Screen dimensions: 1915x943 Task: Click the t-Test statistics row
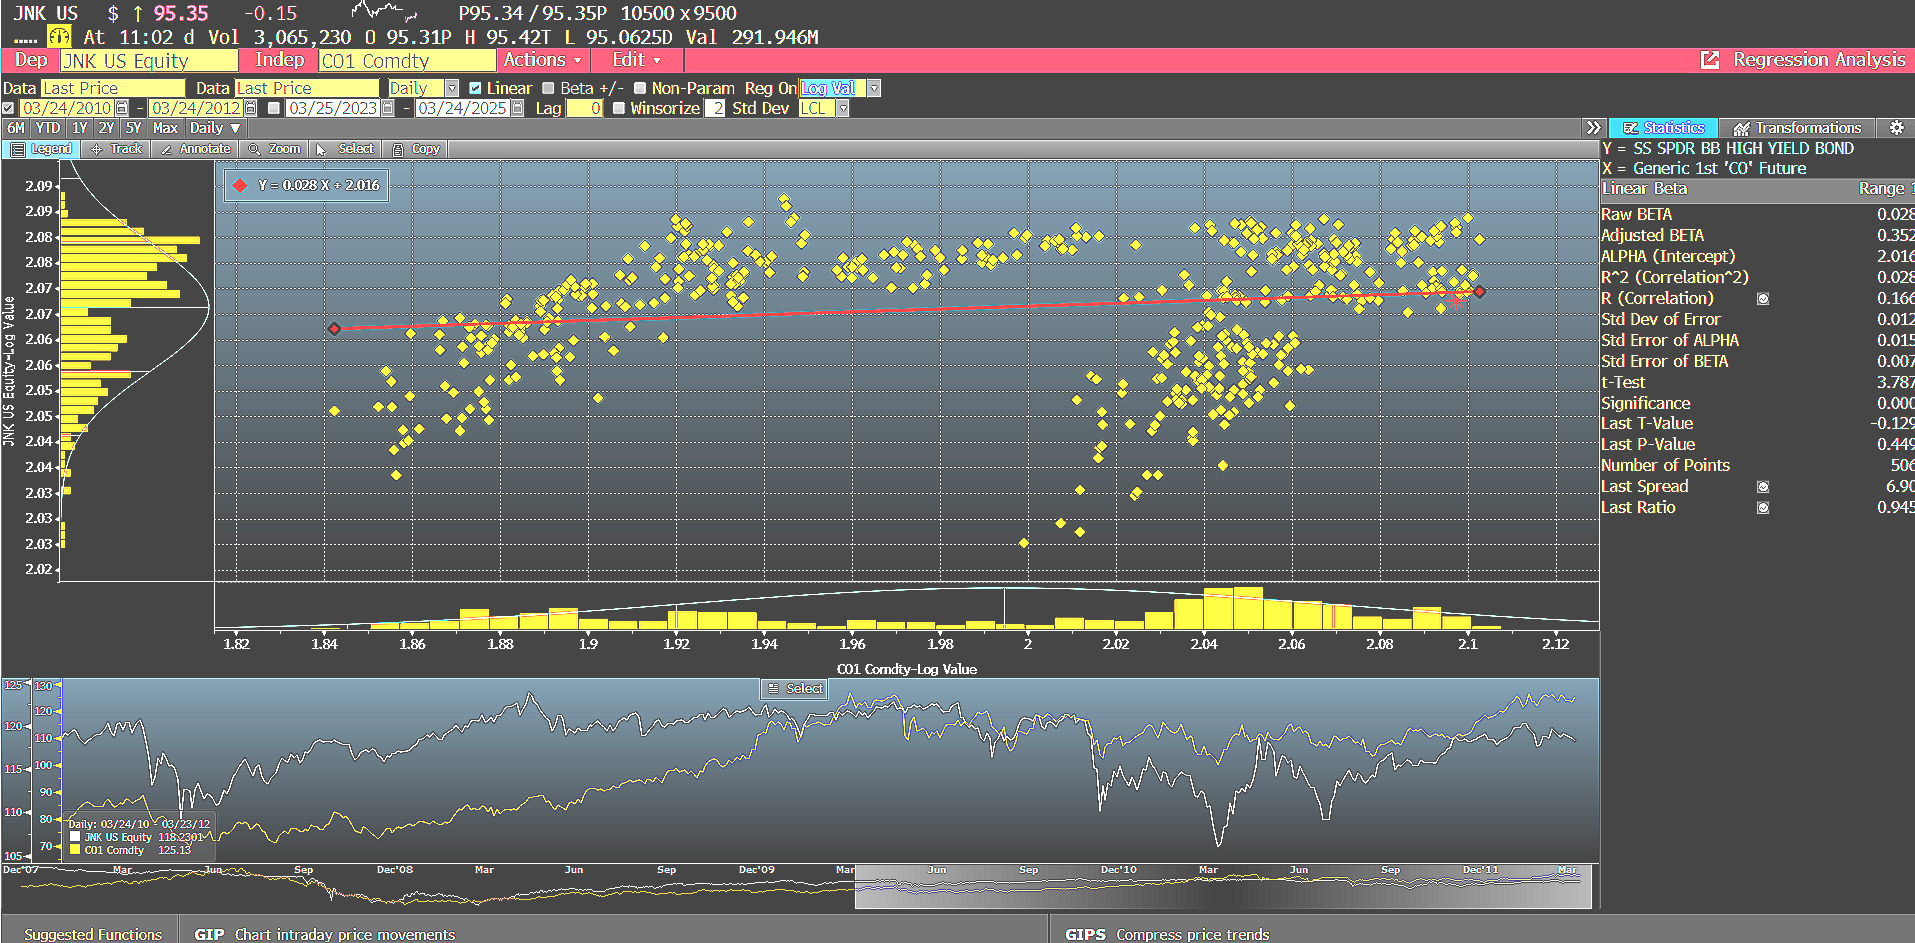(1757, 382)
